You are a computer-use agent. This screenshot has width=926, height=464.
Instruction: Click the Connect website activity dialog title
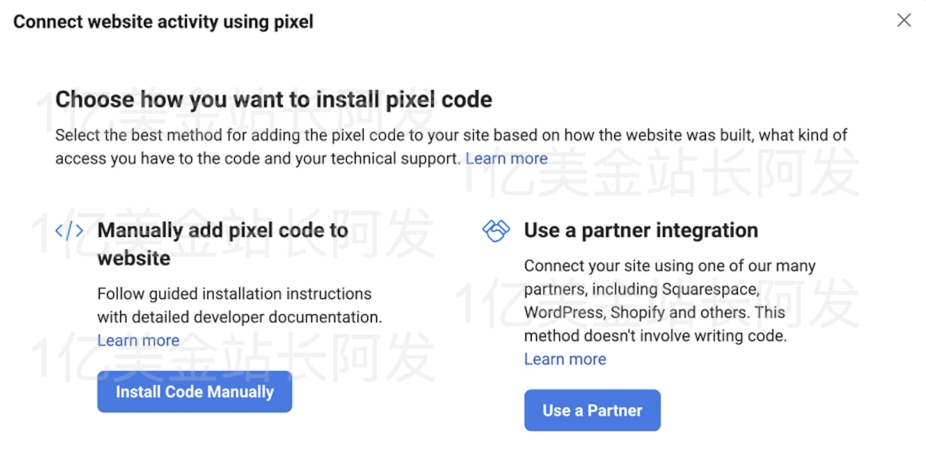point(163,21)
